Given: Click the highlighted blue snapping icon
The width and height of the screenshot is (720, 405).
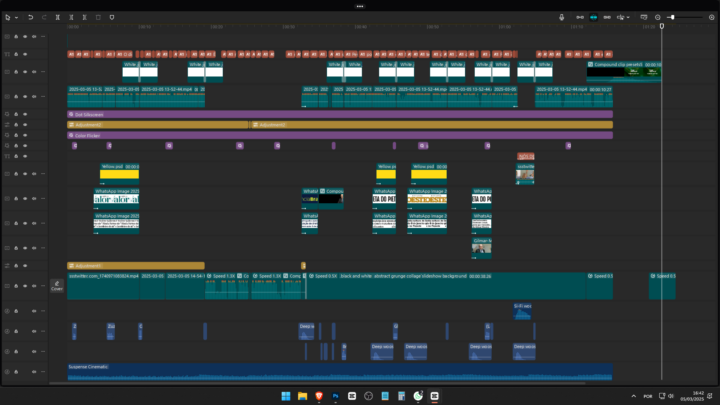Looking at the screenshot, I should click(x=593, y=17).
